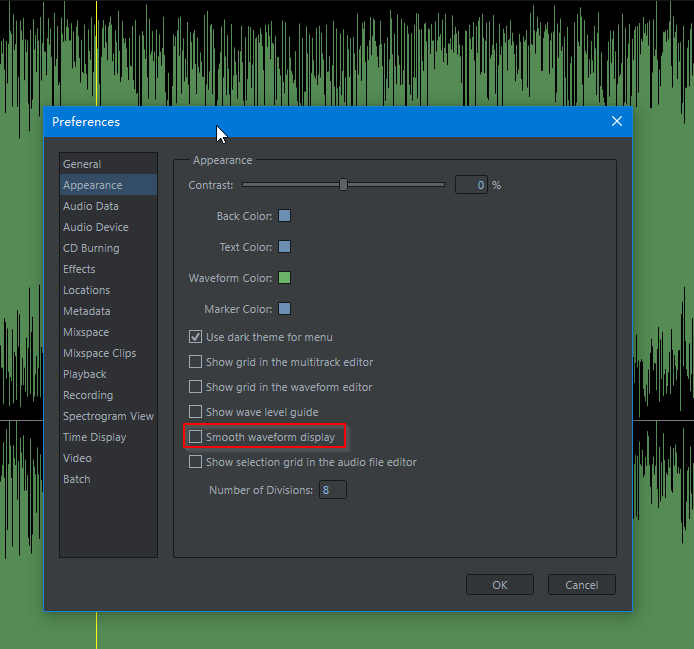Screen dimensions: 694x649
Task: Check Show selection grid in audio file editor
Action: 196,462
